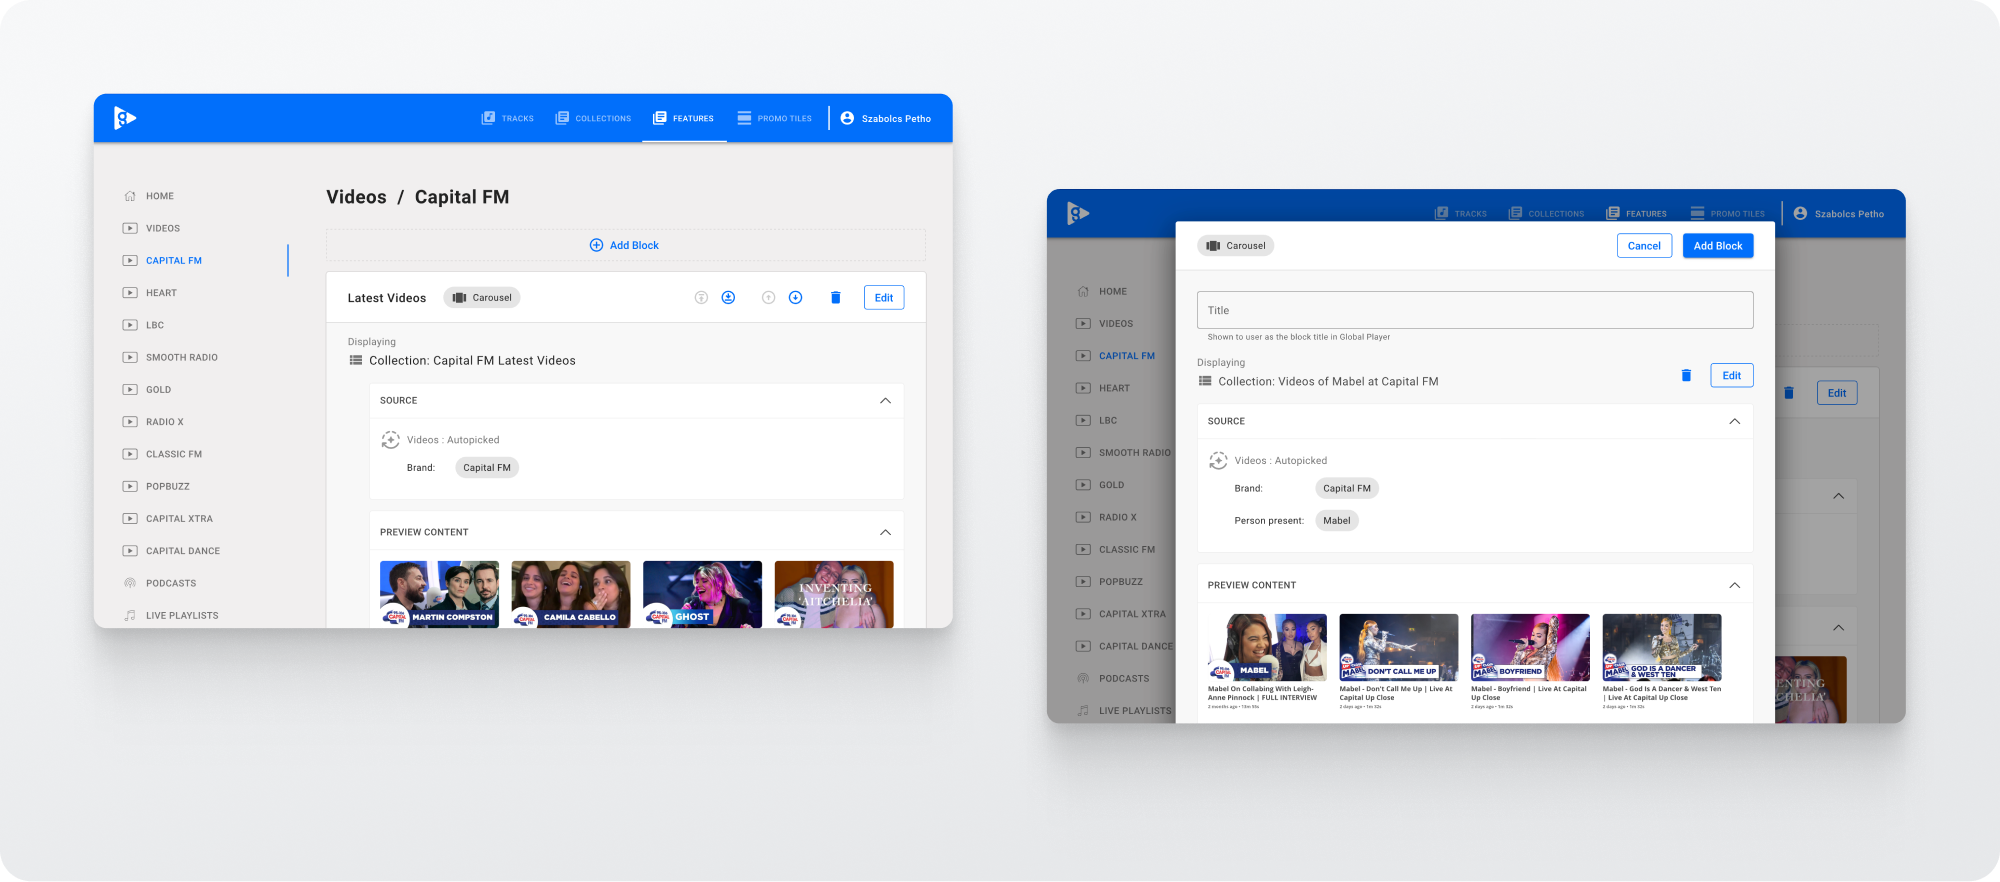The image size is (2000, 882).
Task: Click the Global logo in left window header
Action: click(x=125, y=118)
